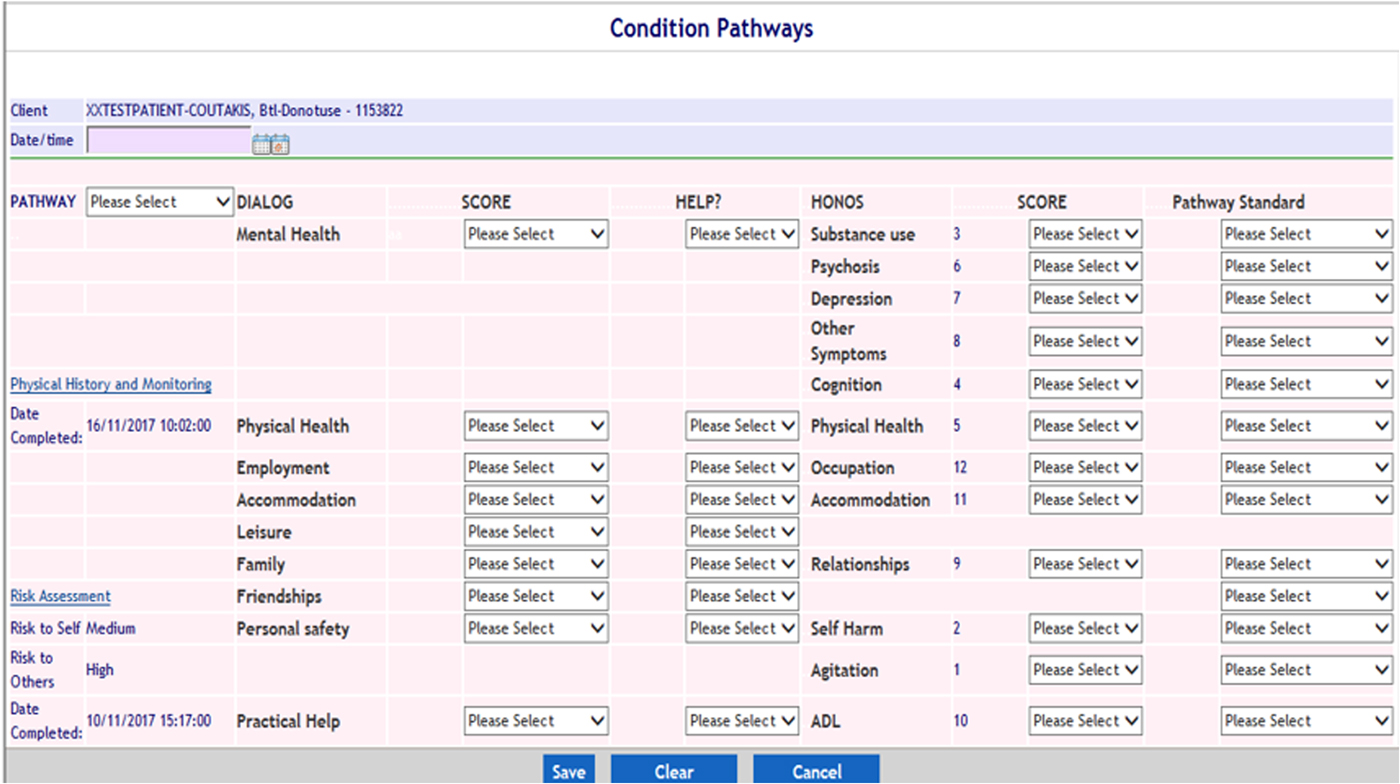Hit the Cancel button
Viewport: 1400px width, 784px height.
(x=816, y=771)
